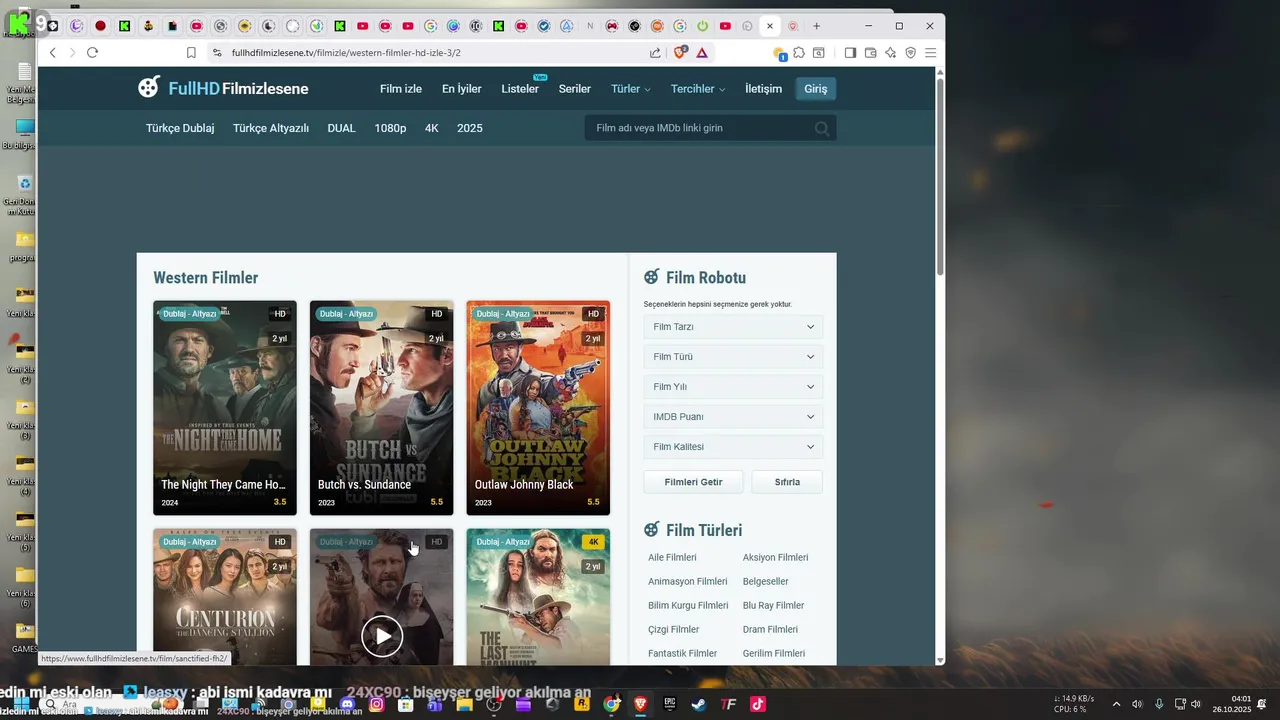Click the film name or IMDb link search field

pyautogui.click(x=700, y=128)
